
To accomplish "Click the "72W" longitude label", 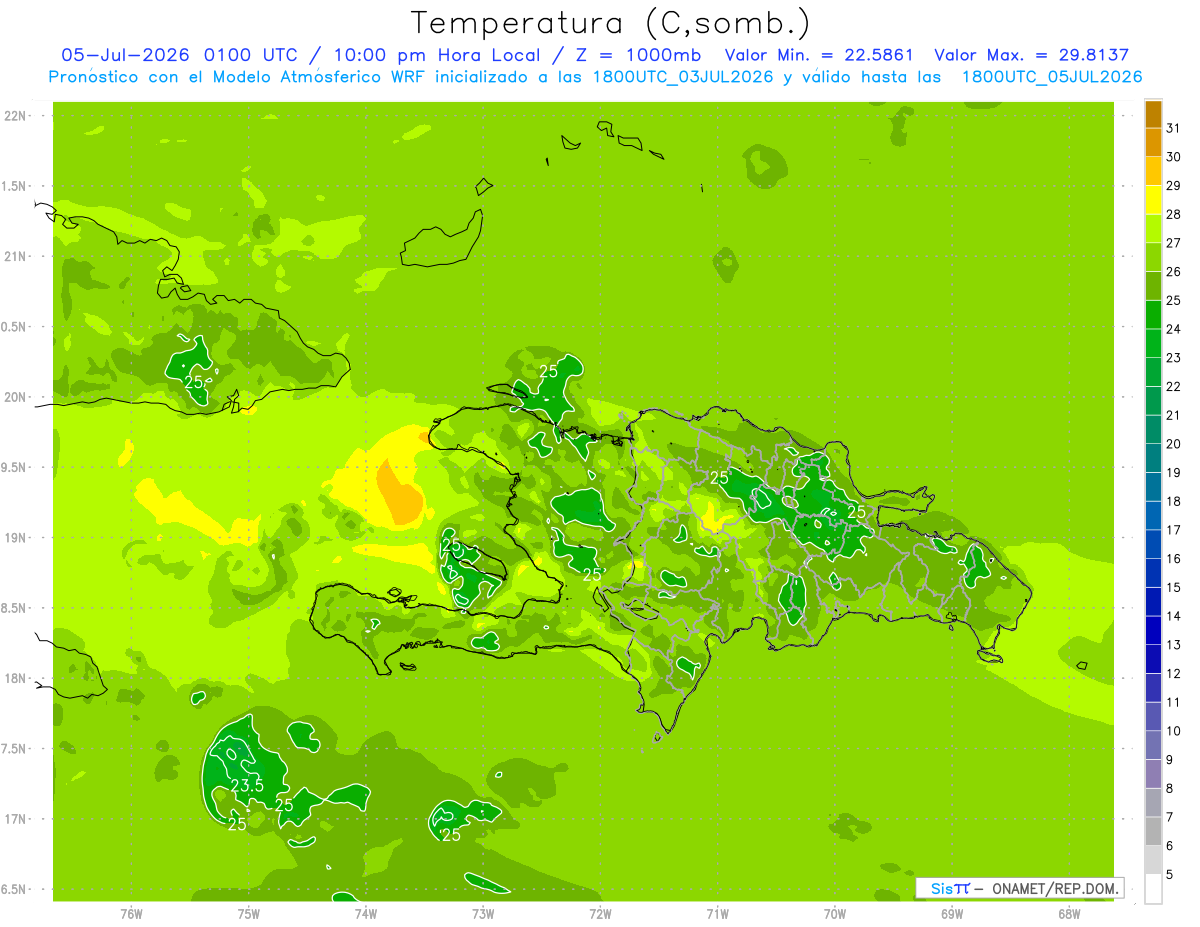I will [x=600, y=913].
